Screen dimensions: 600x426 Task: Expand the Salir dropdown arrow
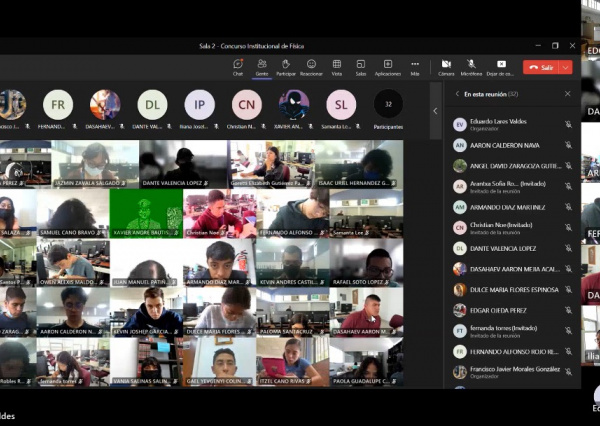coord(566,67)
